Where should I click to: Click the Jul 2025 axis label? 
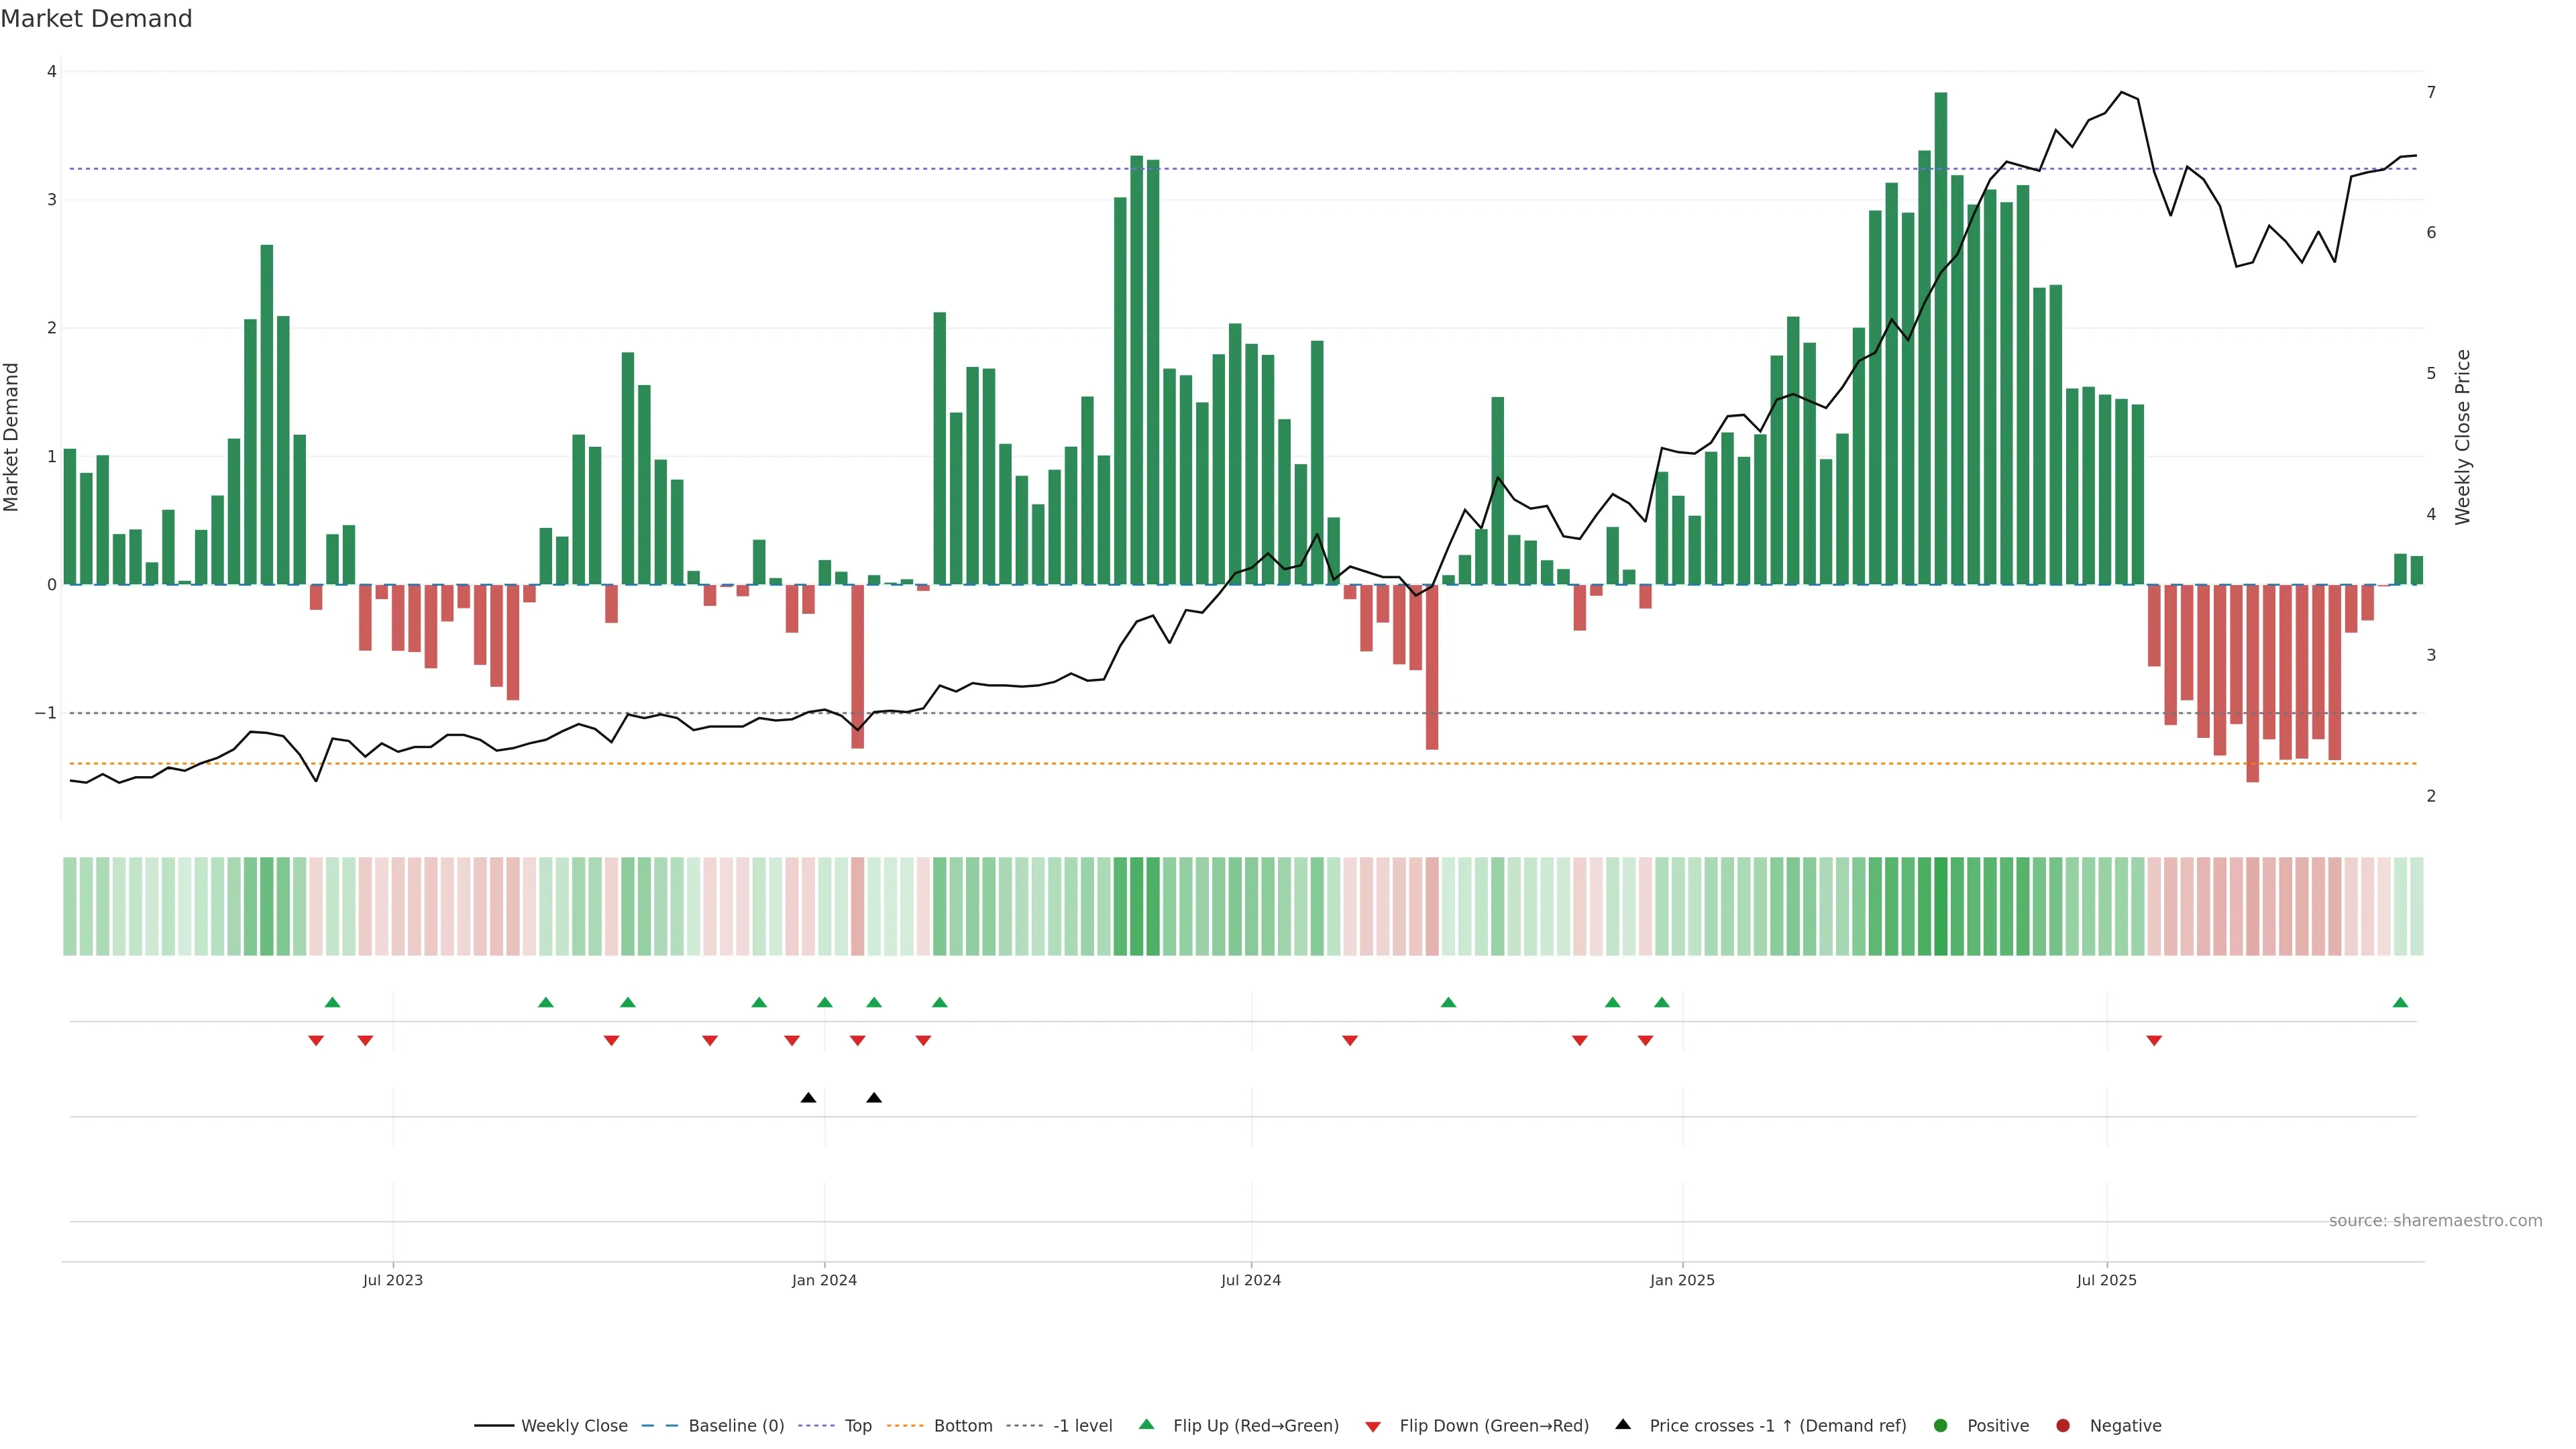point(2106,1281)
